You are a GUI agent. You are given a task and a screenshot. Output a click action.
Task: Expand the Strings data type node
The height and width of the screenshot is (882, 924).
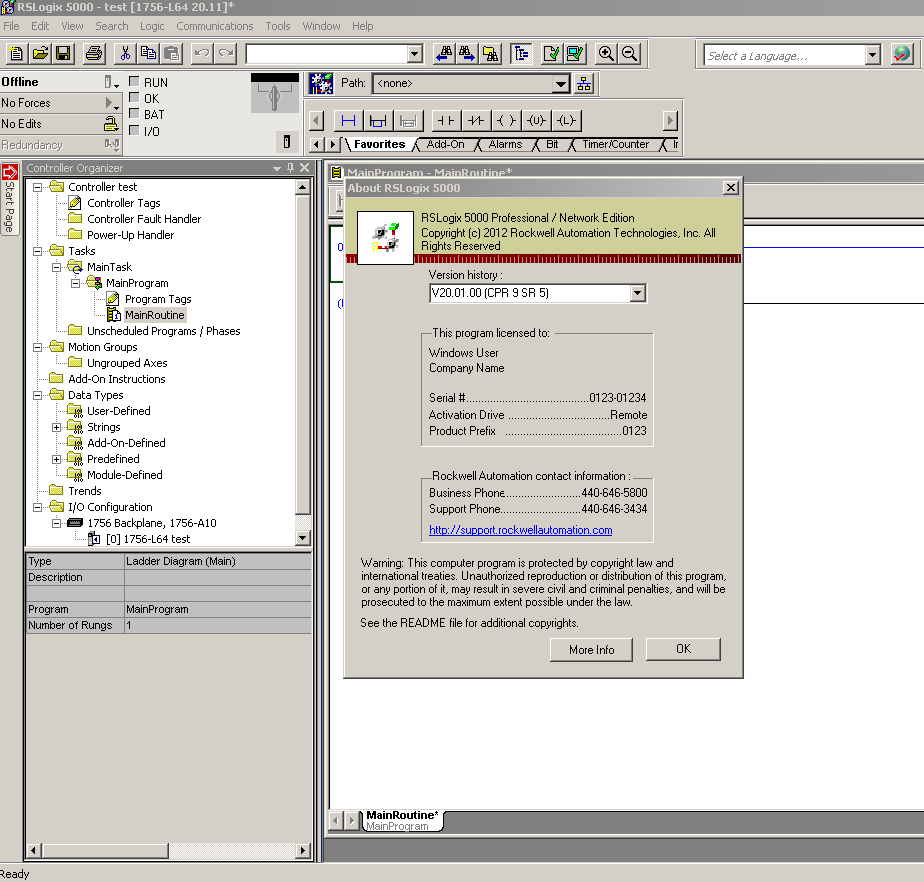(x=57, y=427)
